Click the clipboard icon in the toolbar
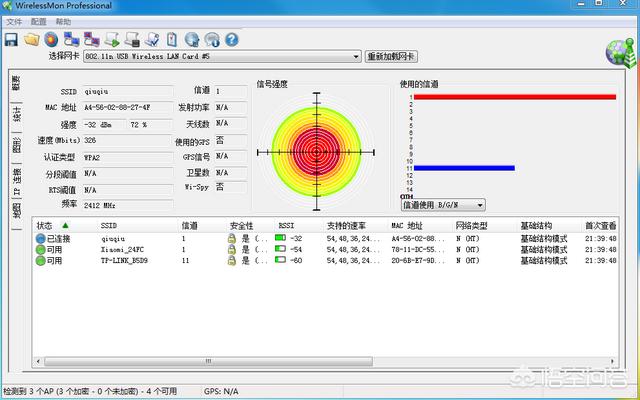The height and width of the screenshot is (400, 640). click(x=171, y=39)
